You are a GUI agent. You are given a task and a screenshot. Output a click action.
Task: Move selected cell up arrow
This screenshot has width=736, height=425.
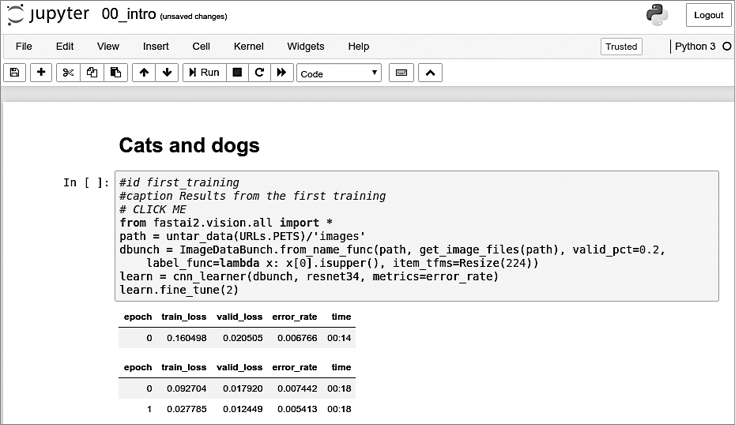pos(144,73)
